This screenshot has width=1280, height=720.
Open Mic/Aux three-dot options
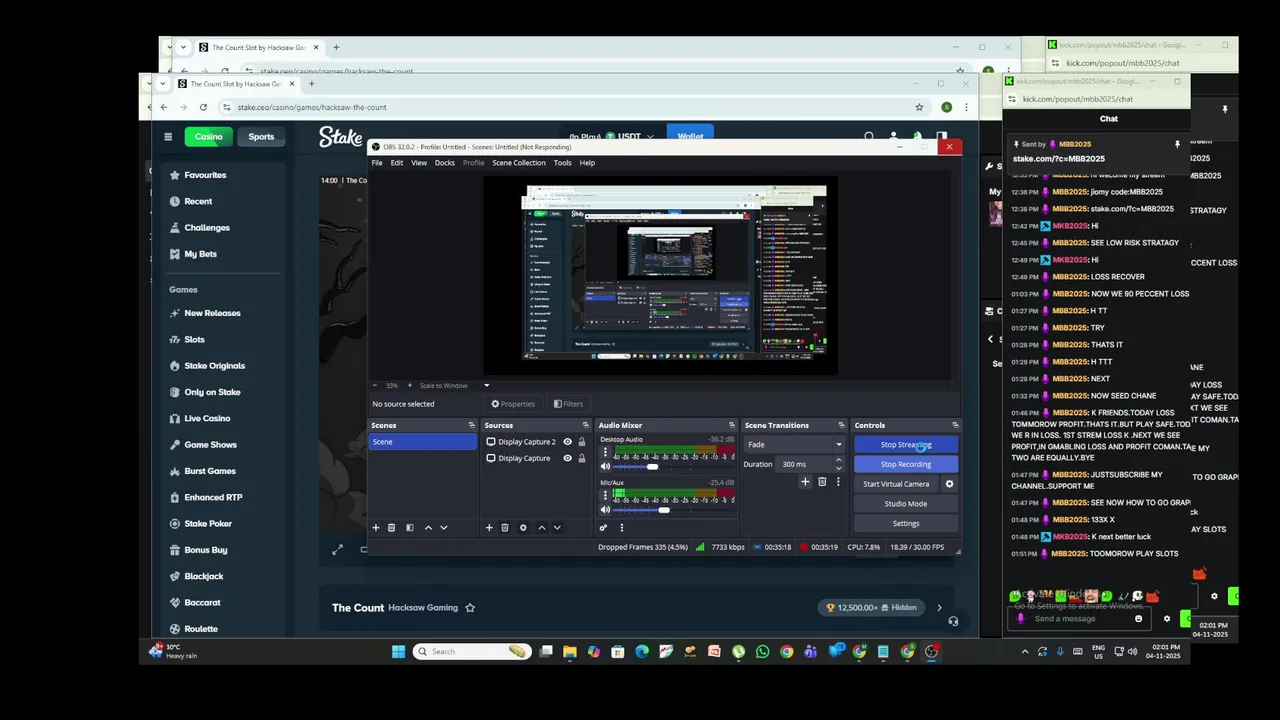(x=605, y=496)
